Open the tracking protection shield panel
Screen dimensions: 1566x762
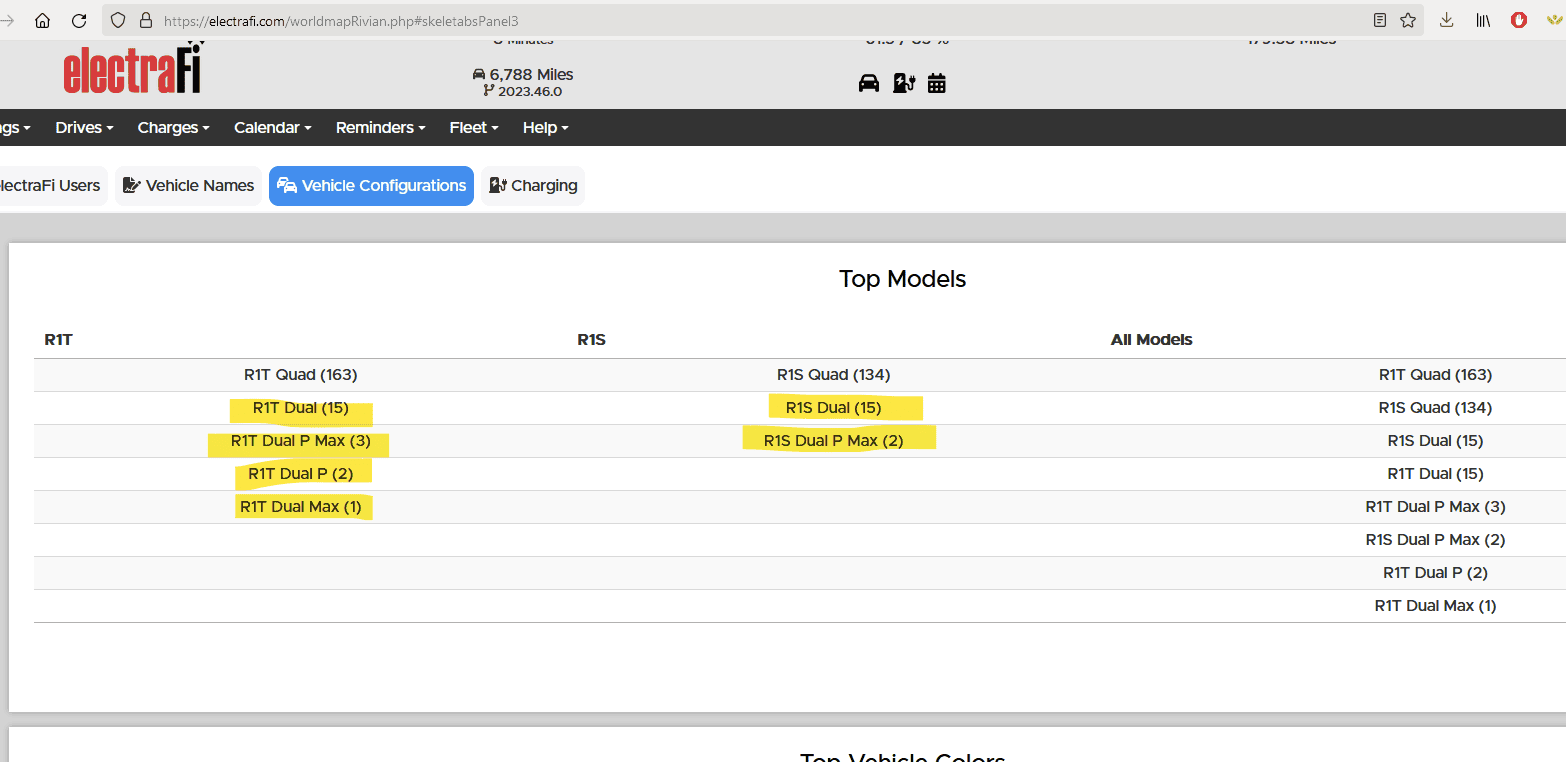[118, 20]
